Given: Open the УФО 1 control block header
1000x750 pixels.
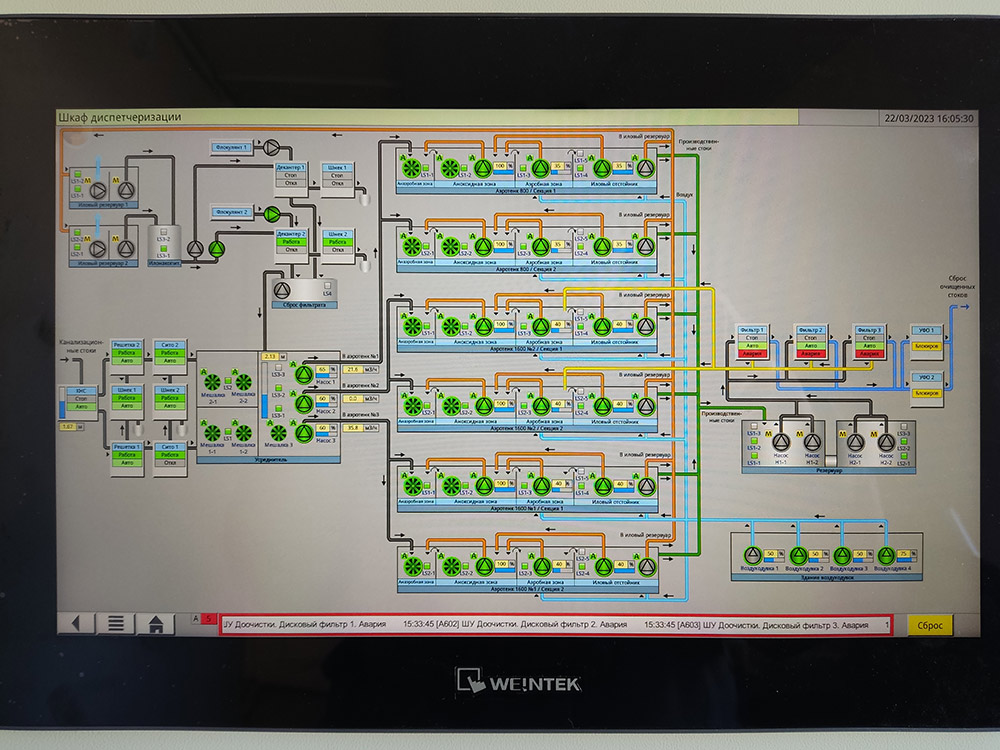Looking at the screenshot, I should tap(926, 329).
